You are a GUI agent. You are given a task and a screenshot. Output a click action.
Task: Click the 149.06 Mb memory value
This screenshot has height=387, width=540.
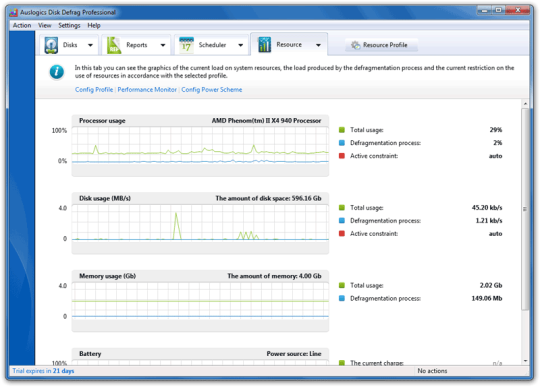[487, 298]
